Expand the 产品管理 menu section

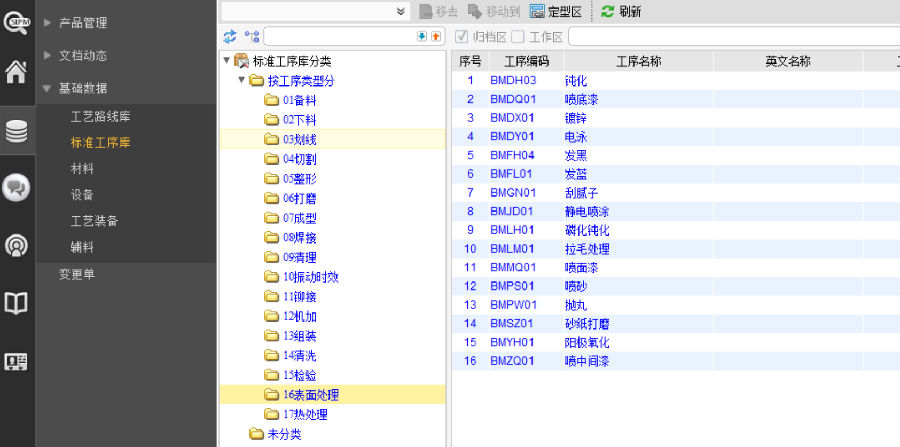(80, 23)
